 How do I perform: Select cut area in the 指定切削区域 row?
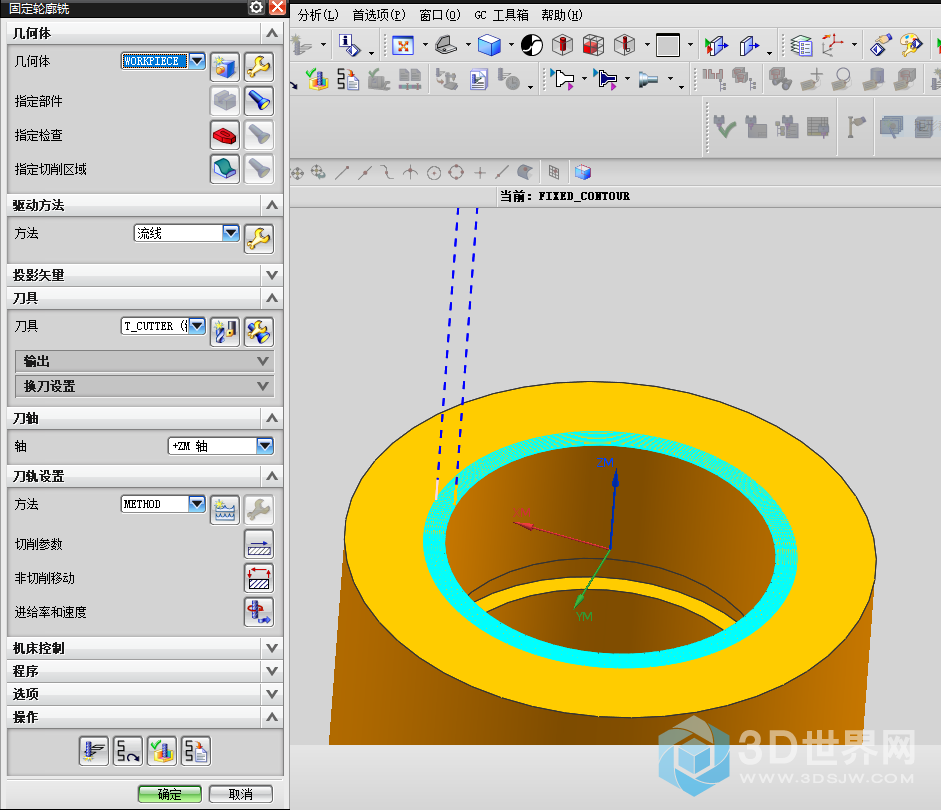click(225, 169)
